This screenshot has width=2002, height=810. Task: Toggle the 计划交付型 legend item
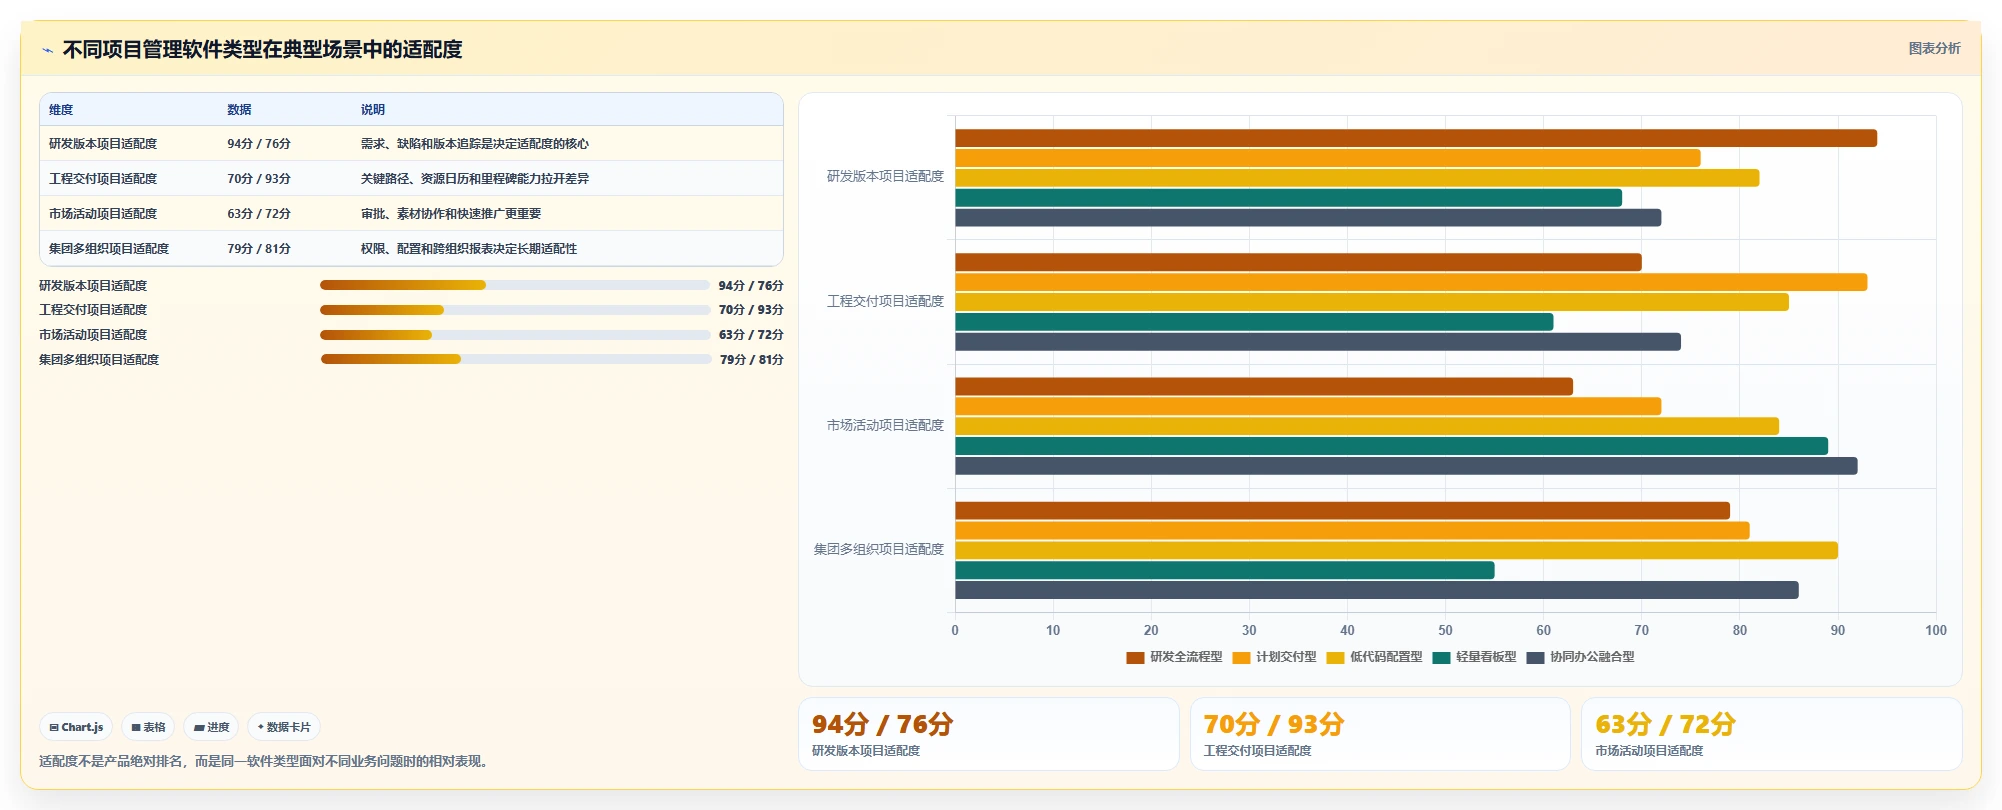pos(1274,657)
